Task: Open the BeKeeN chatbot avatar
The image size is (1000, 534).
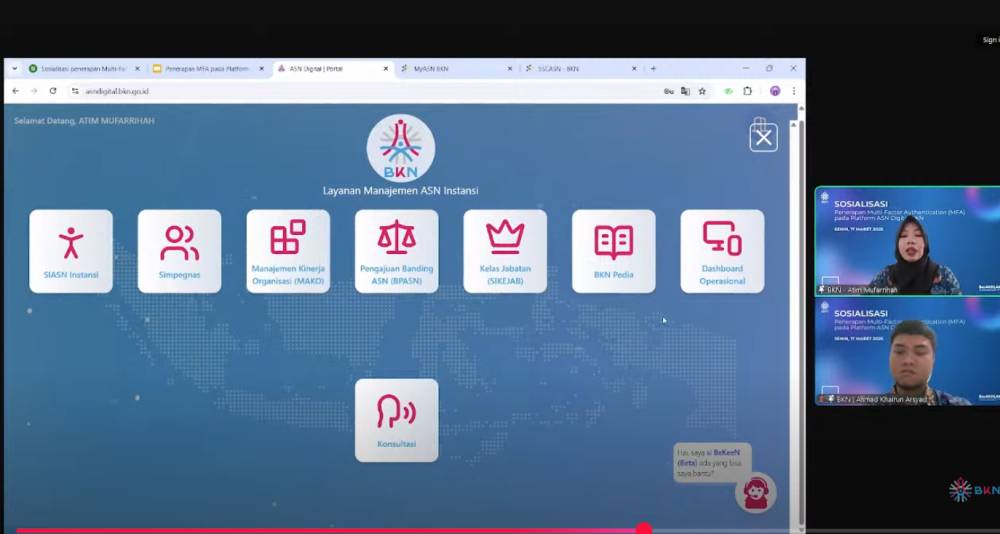Action: [756, 493]
